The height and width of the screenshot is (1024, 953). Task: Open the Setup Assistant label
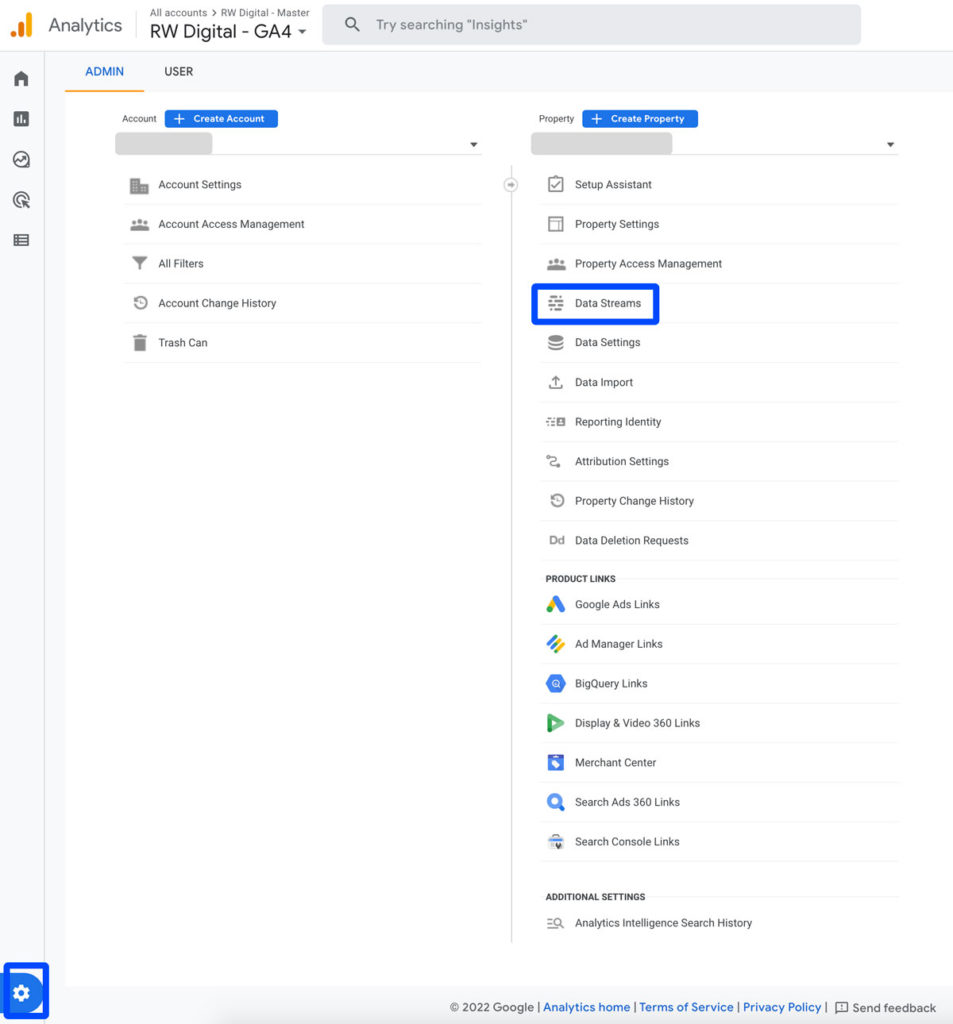[x=613, y=184]
